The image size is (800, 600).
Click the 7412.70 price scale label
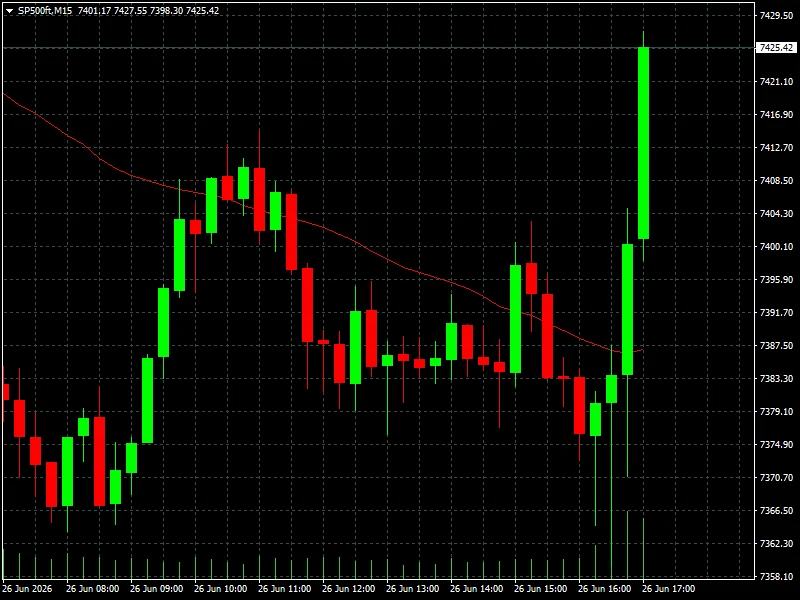776,148
